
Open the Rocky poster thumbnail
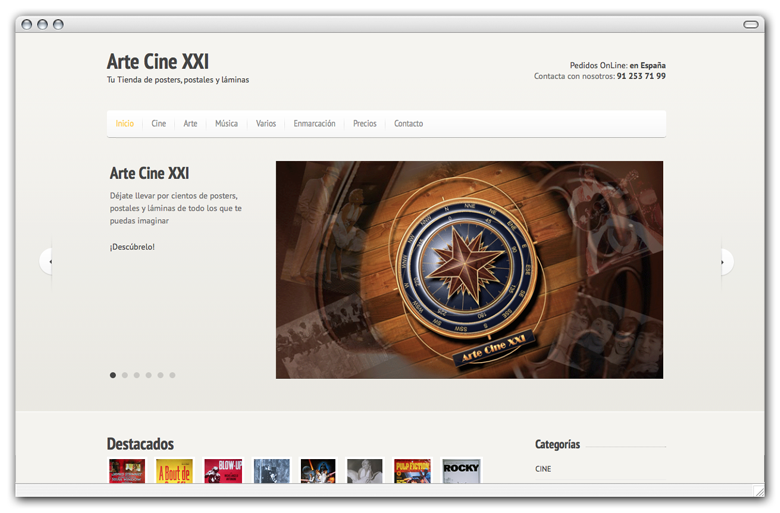[x=461, y=470]
